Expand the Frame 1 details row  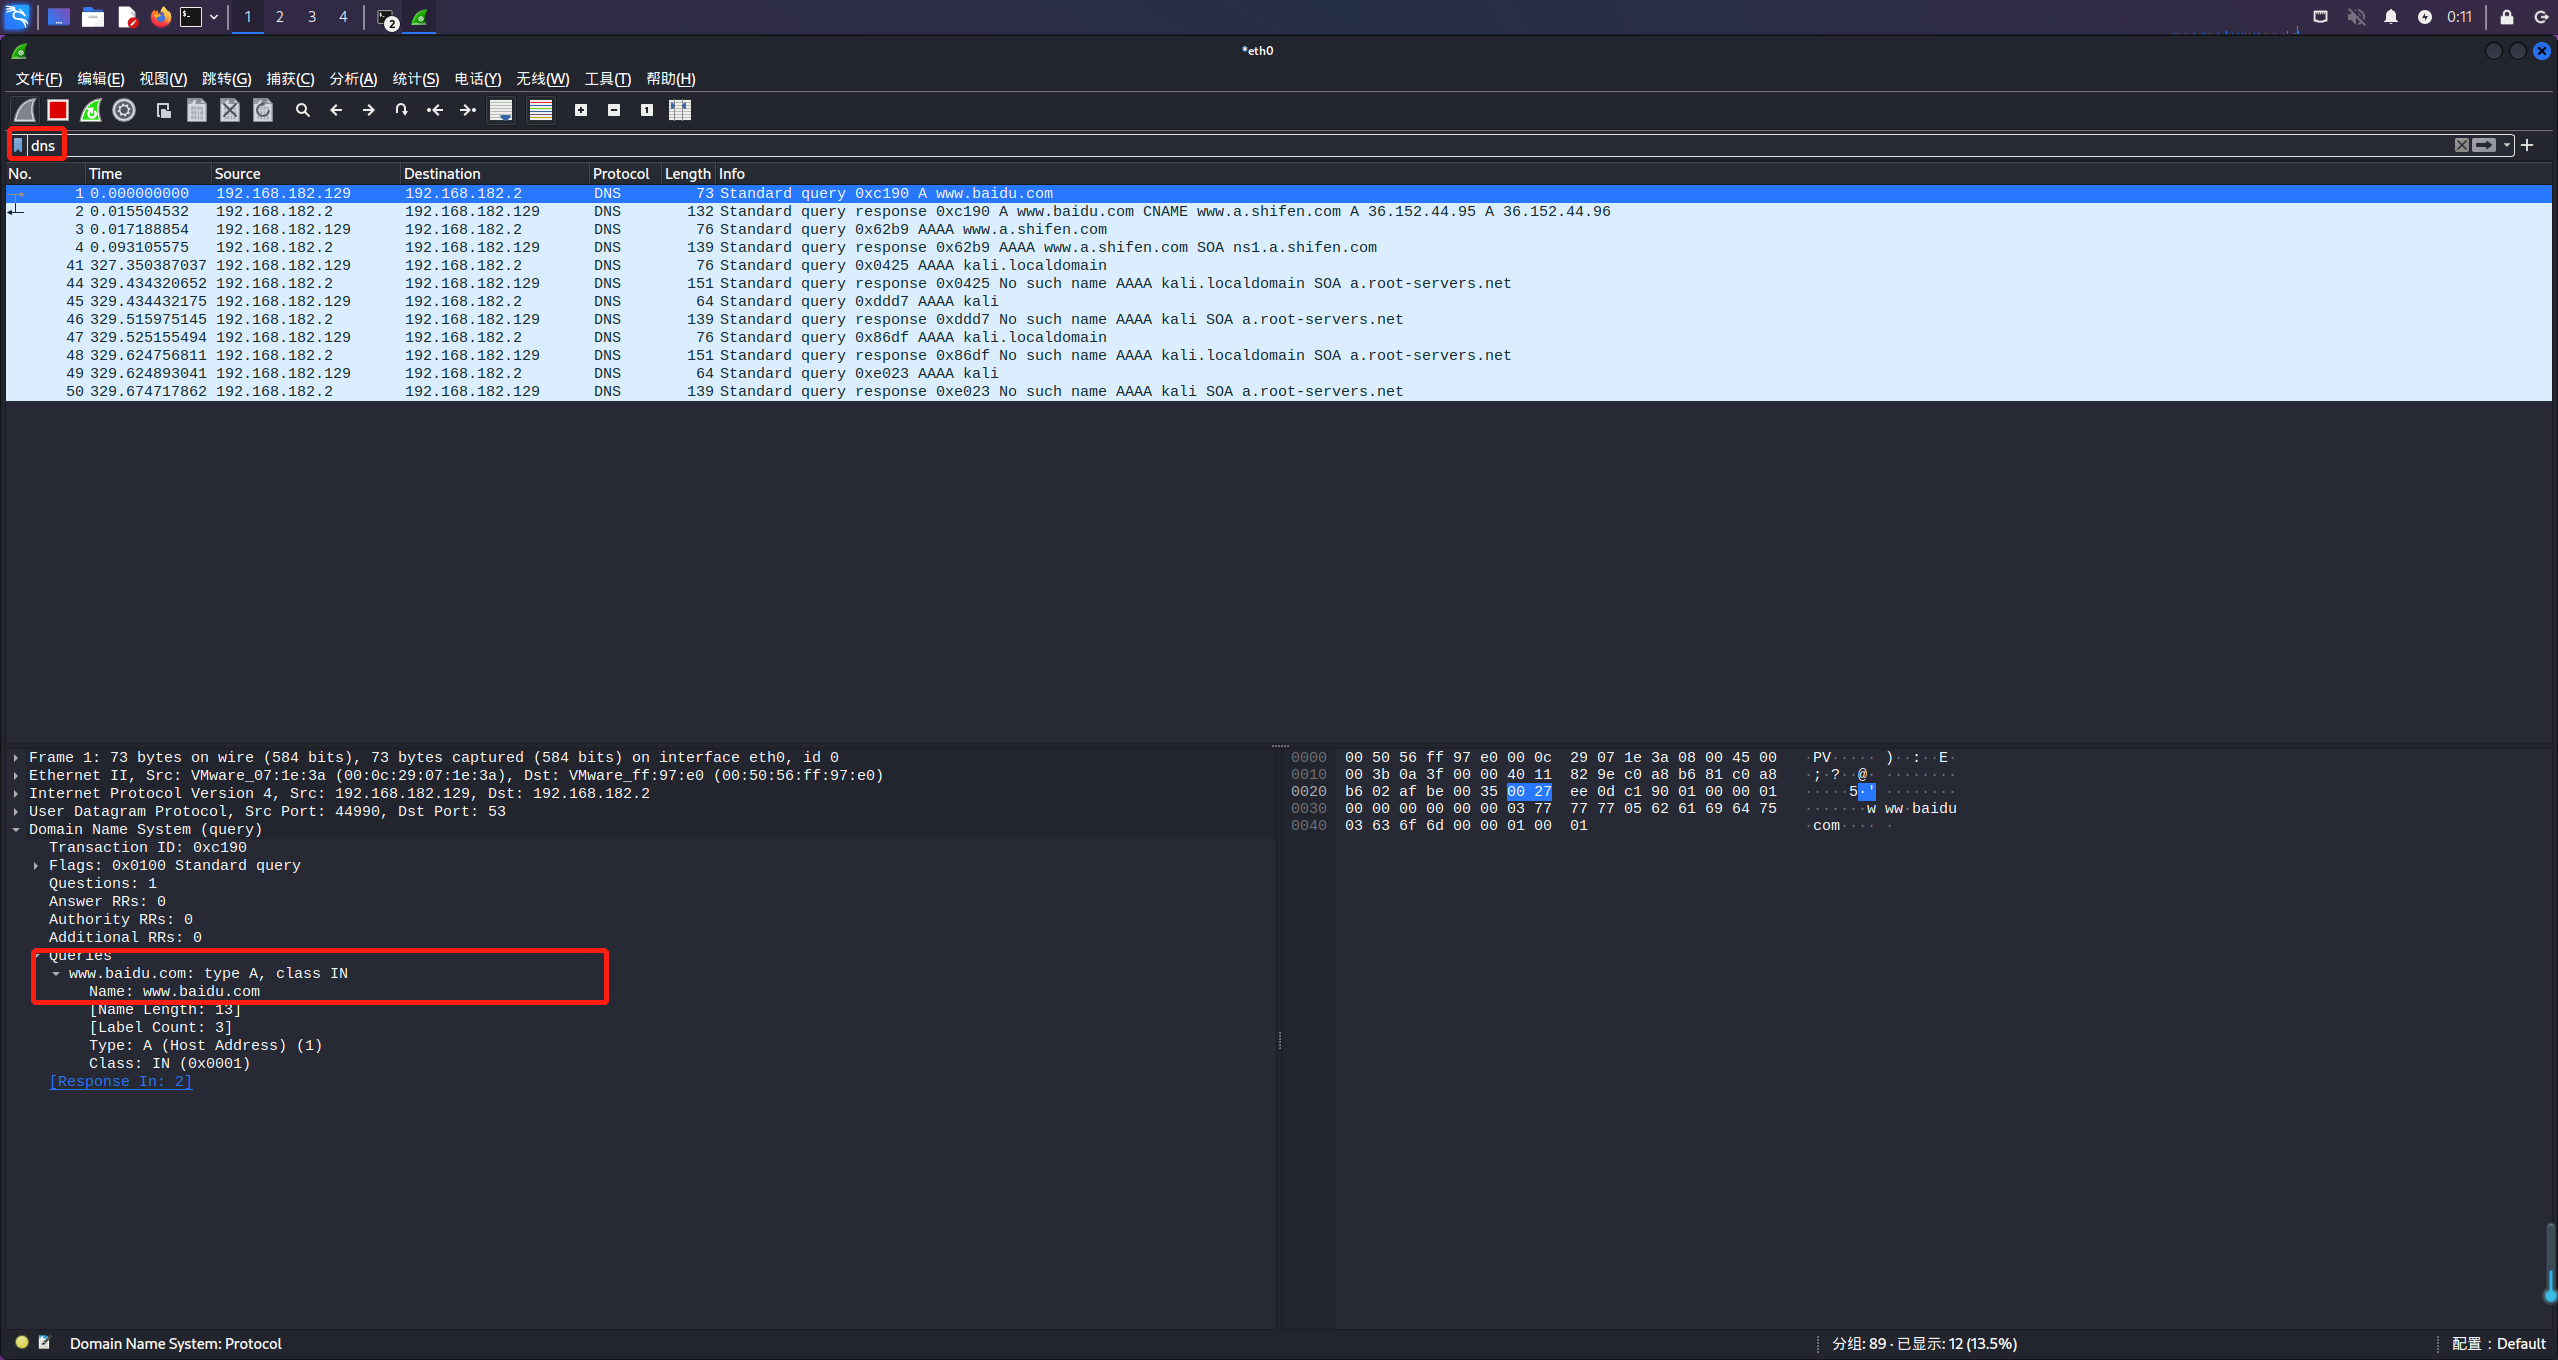pos(16,758)
